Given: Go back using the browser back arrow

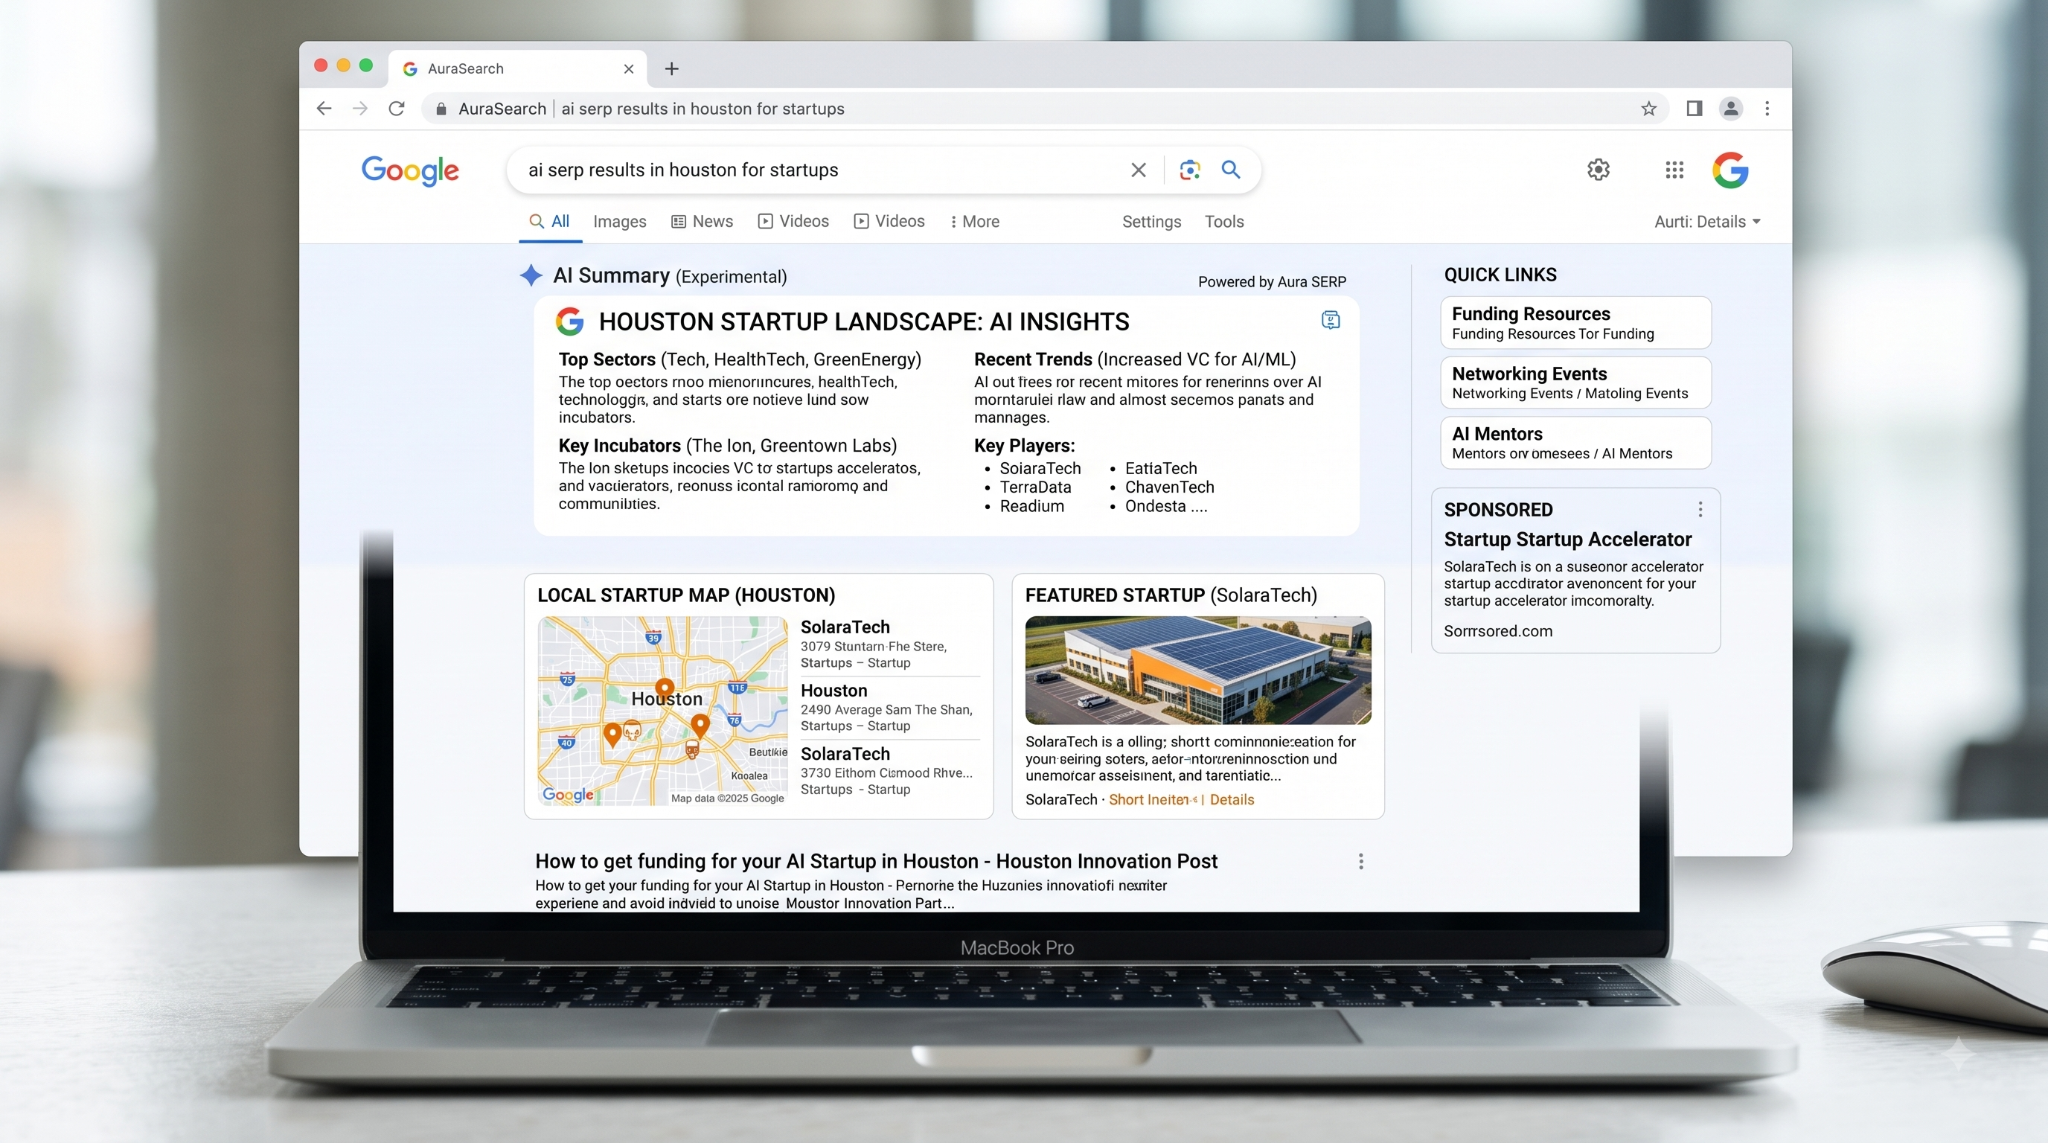Looking at the screenshot, I should point(324,109).
